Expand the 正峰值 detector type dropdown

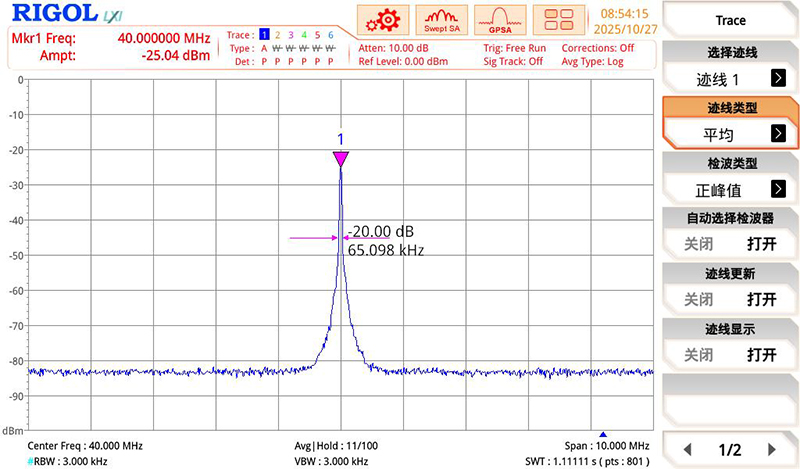click(x=730, y=189)
